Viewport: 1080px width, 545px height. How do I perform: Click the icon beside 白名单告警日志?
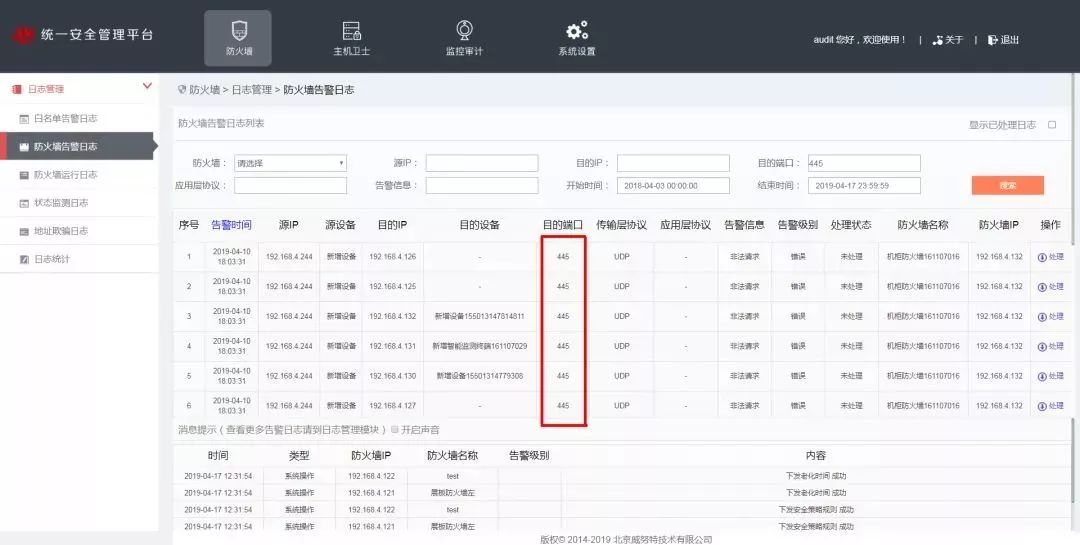pos(24,119)
